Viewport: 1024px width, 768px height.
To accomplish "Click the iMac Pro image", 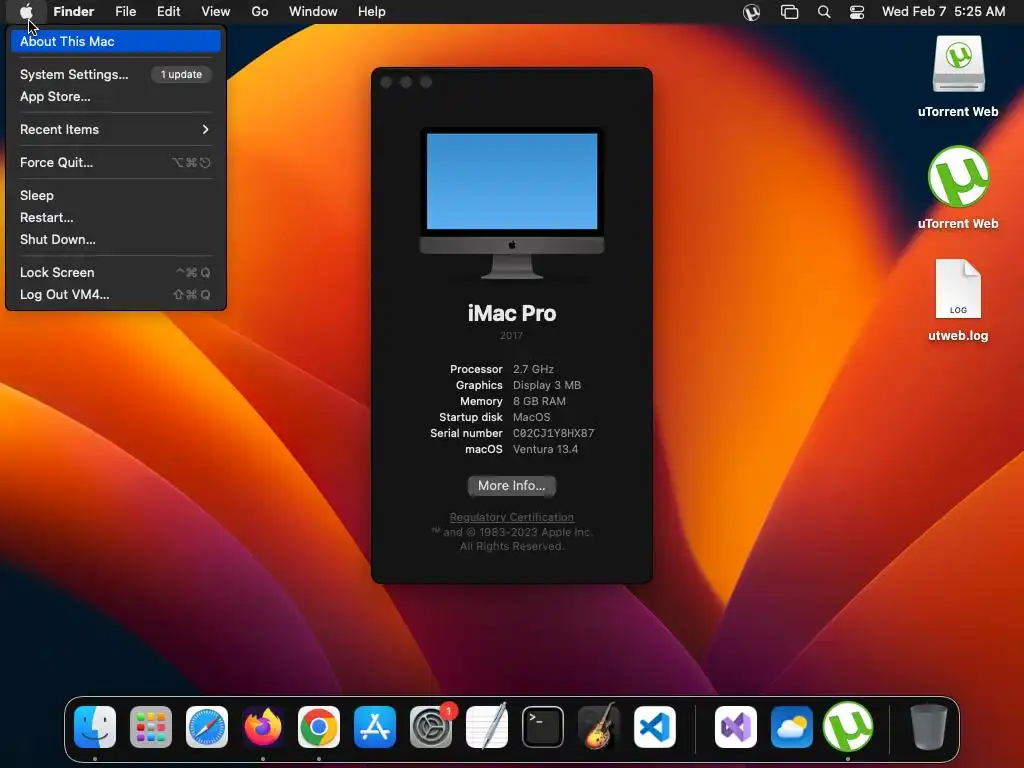I will (512, 204).
